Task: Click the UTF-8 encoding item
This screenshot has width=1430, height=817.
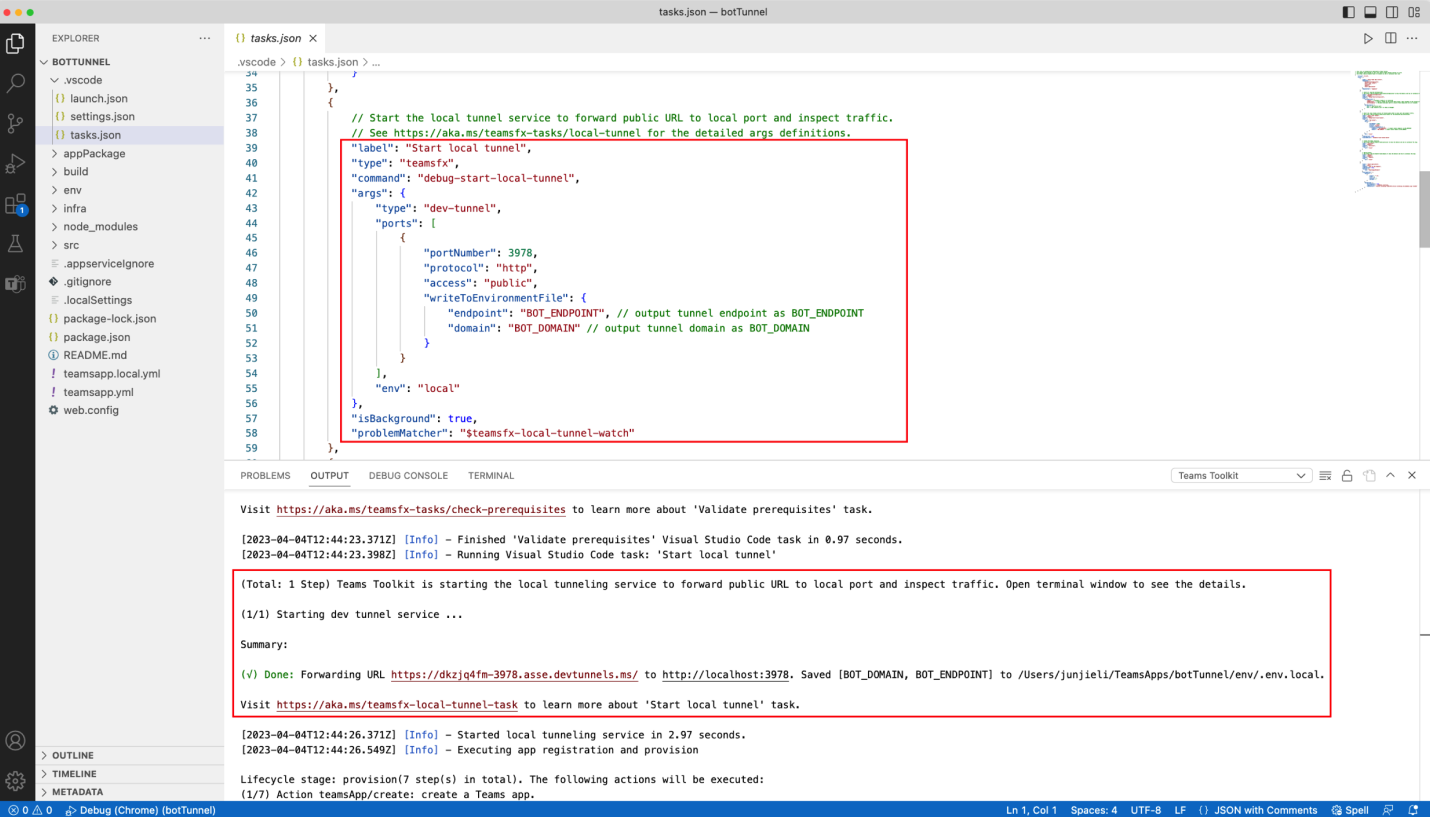Action: (x=1145, y=810)
